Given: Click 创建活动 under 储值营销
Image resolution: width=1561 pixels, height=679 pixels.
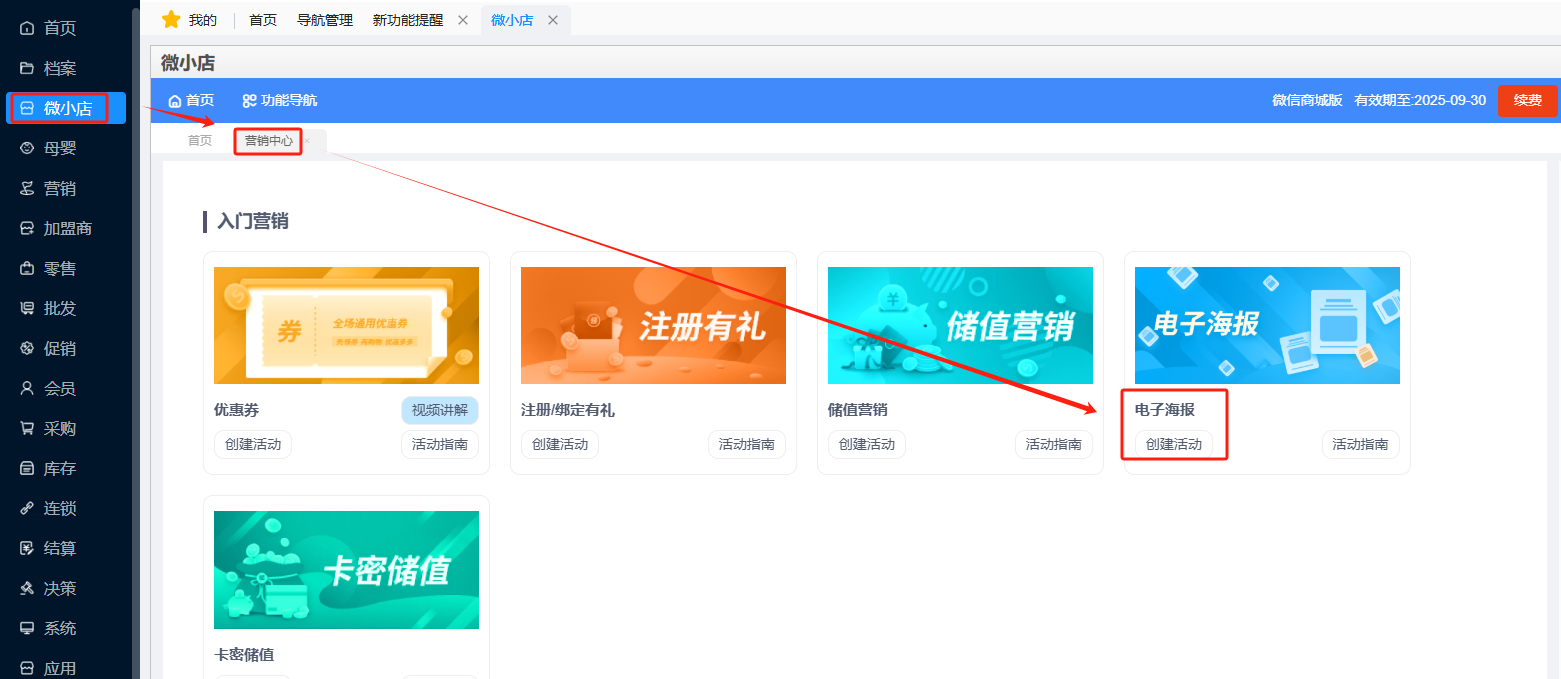Looking at the screenshot, I should pyautogui.click(x=867, y=444).
